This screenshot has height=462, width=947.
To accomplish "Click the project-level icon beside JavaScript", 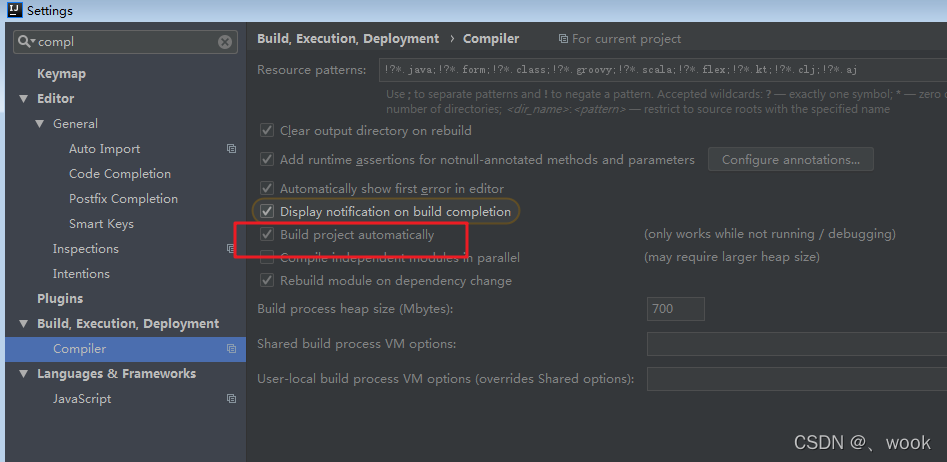I will pyautogui.click(x=231, y=399).
